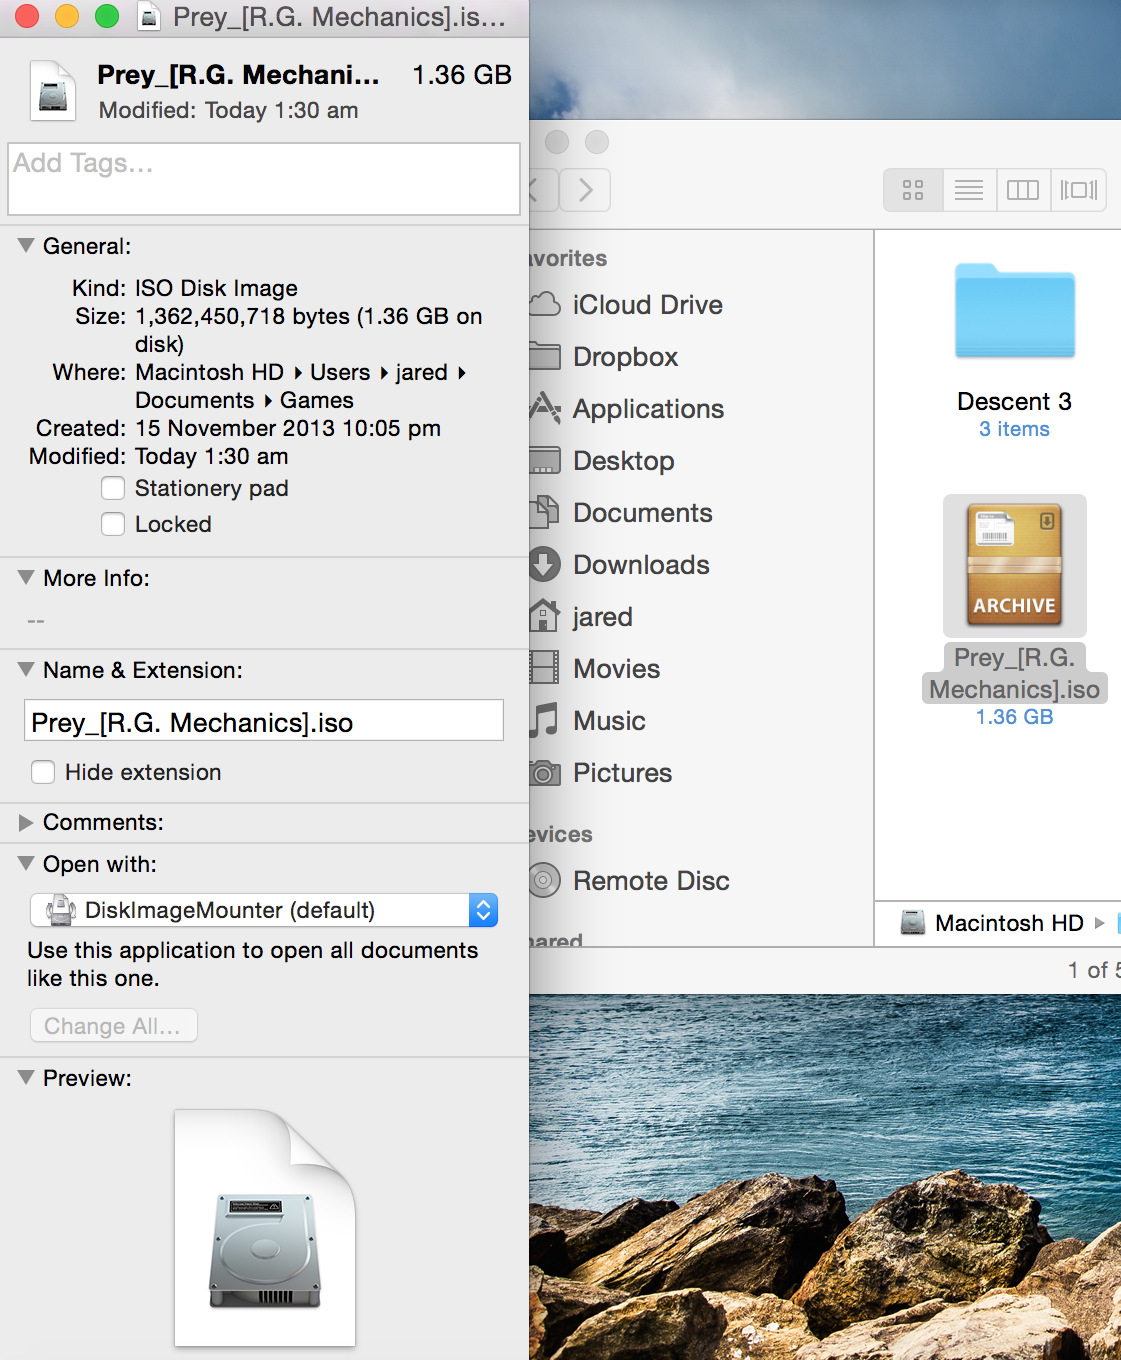Viewport: 1121px width, 1360px height.
Task: Collapse the More Info section
Action: [x=26, y=577]
